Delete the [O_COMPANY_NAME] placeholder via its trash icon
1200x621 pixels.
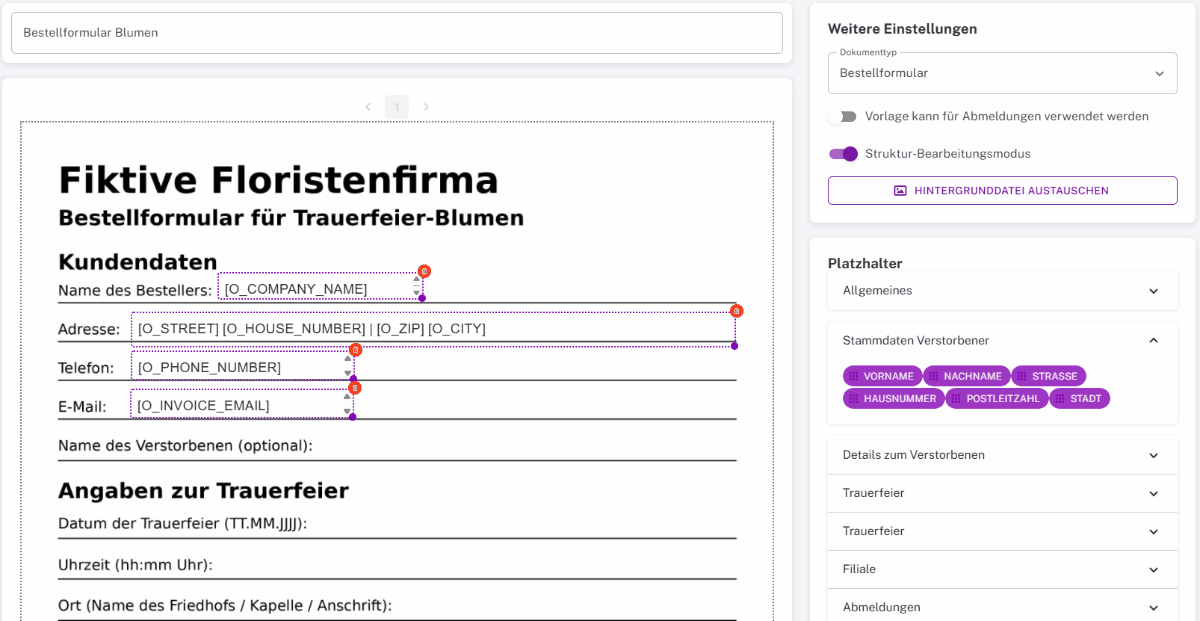pyautogui.click(x=423, y=271)
